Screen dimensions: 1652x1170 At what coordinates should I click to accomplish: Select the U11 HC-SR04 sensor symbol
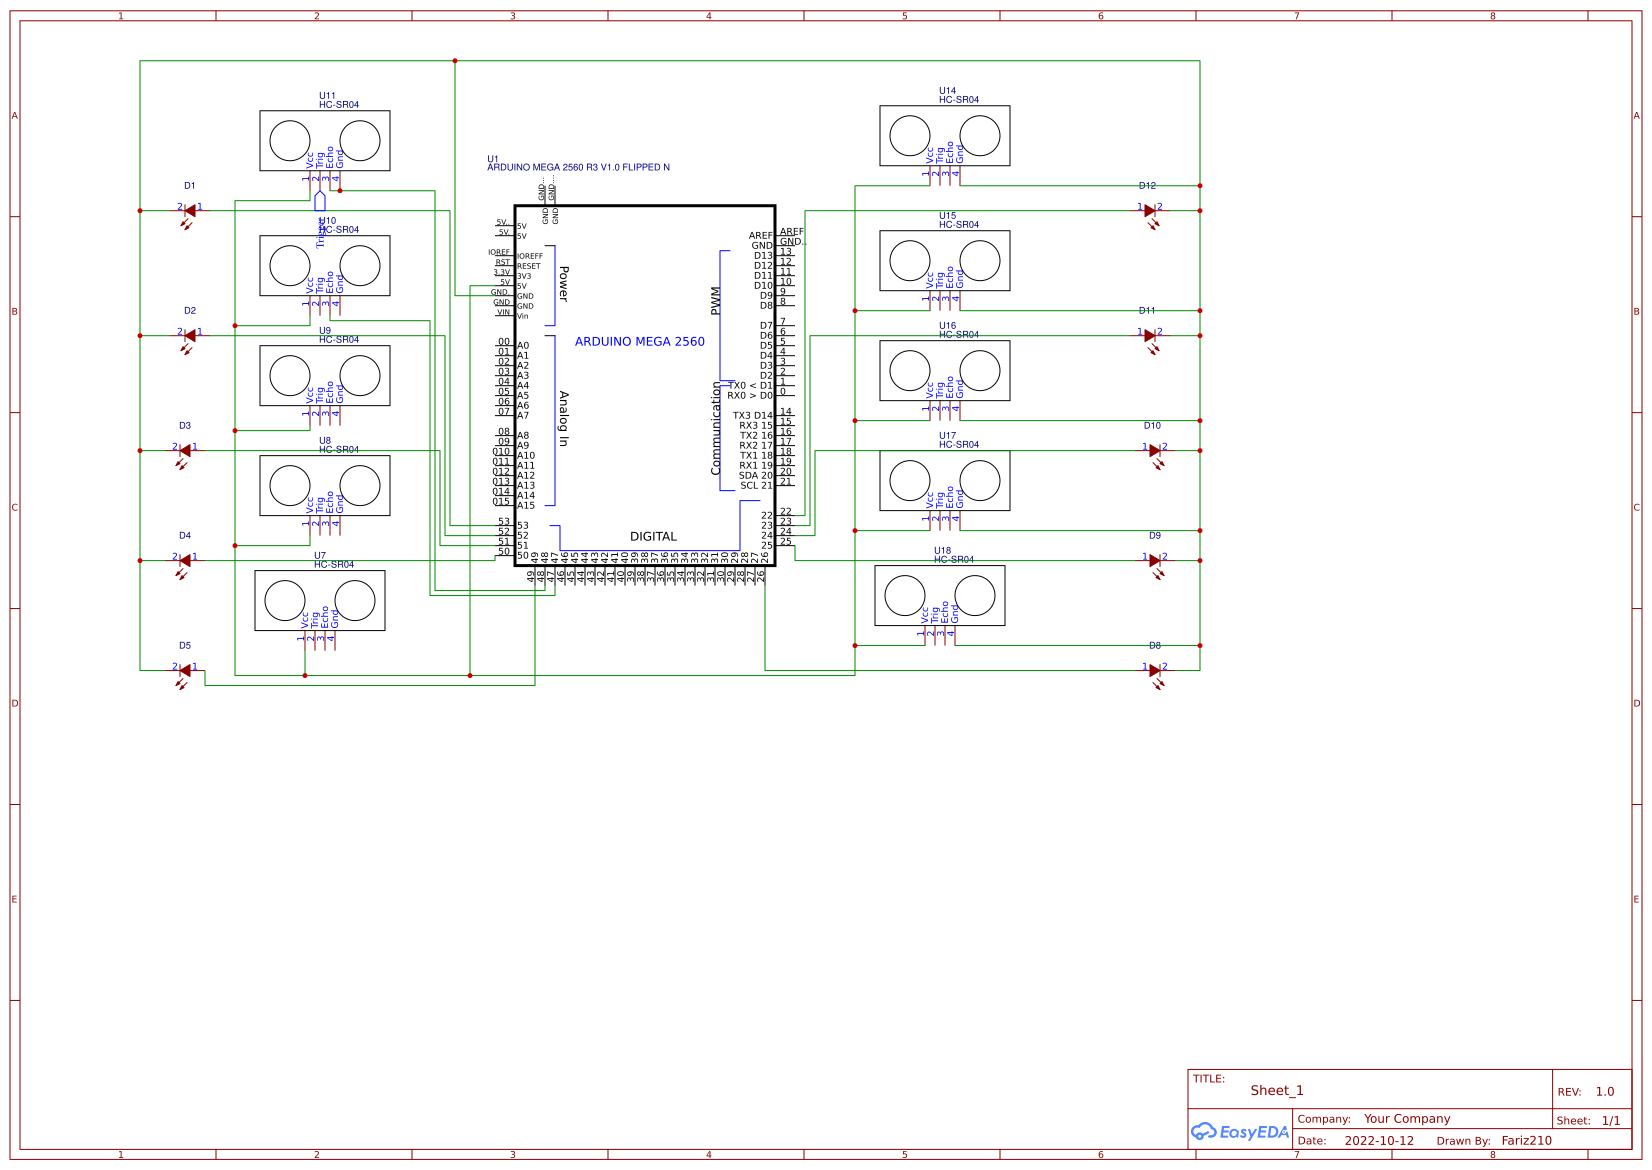tap(325, 140)
